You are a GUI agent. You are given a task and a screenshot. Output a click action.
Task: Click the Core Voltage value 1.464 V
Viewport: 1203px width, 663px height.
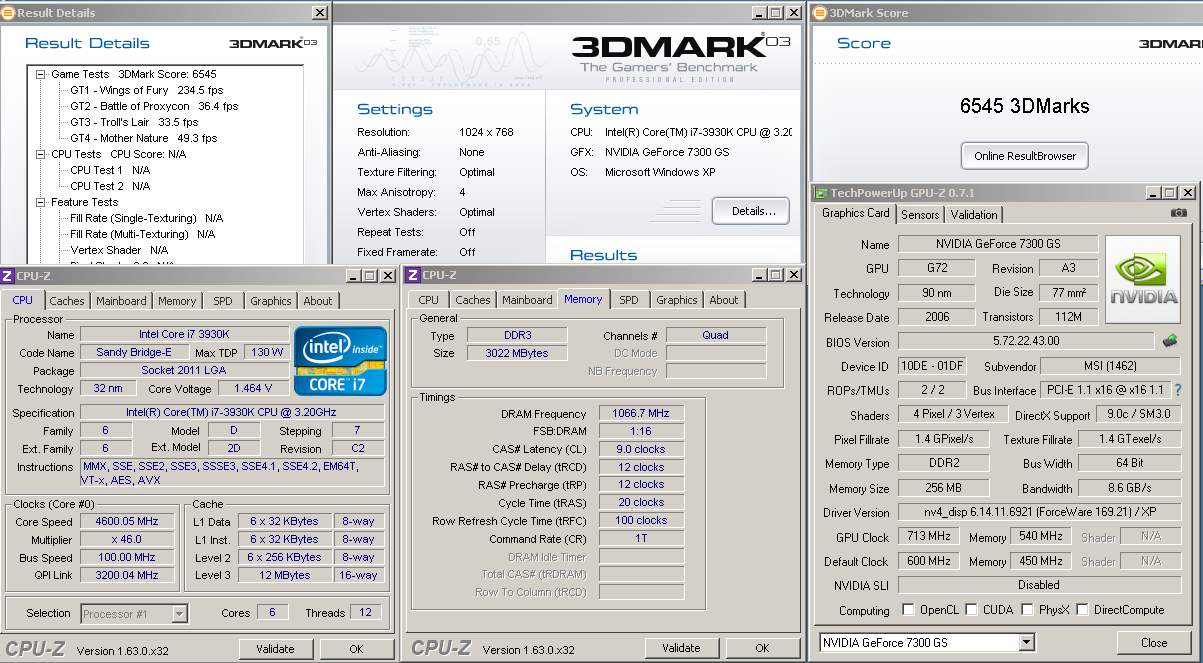pos(252,389)
